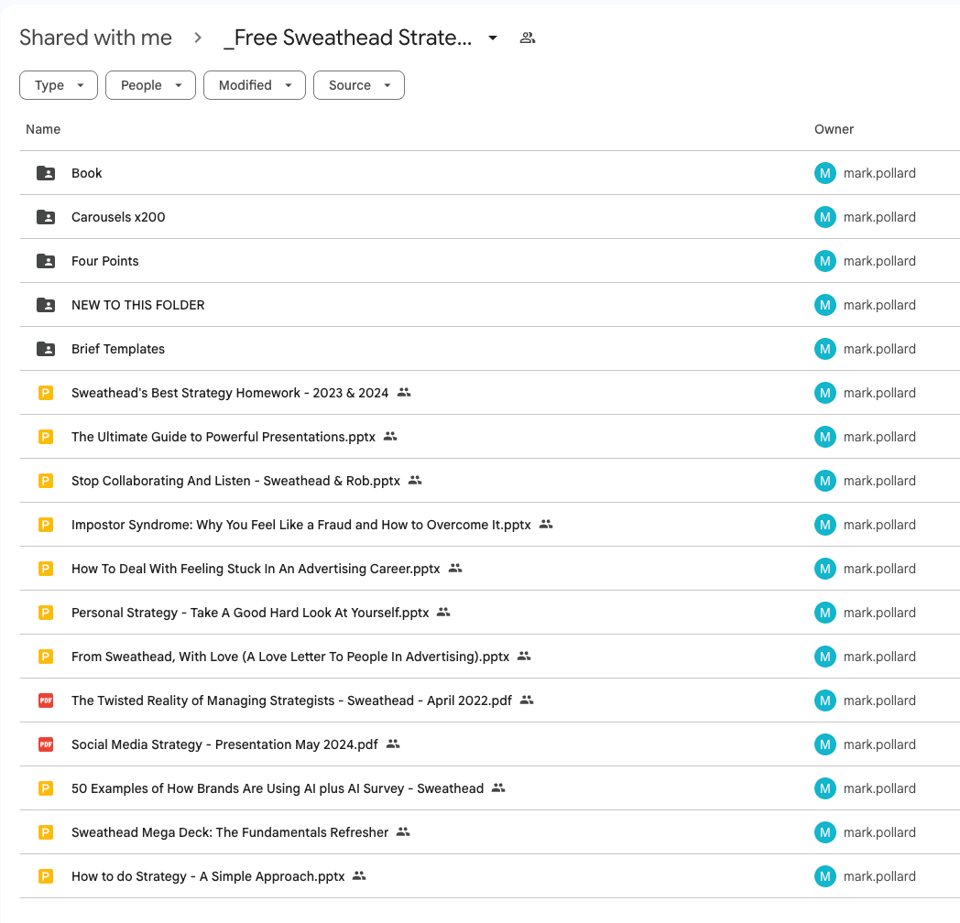The width and height of the screenshot is (960, 923).
Task: Open the Type filter dropdown
Action: (x=58, y=86)
